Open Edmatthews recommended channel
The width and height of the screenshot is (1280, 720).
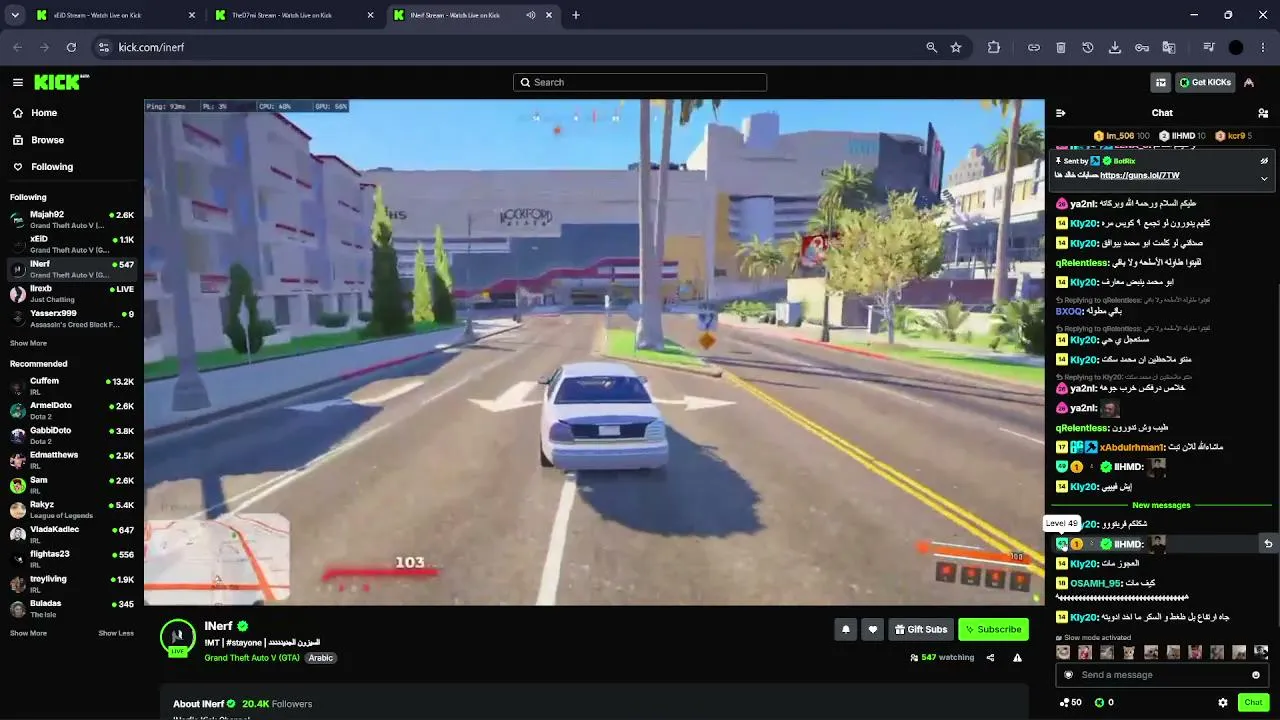click(x=72, y=460)
